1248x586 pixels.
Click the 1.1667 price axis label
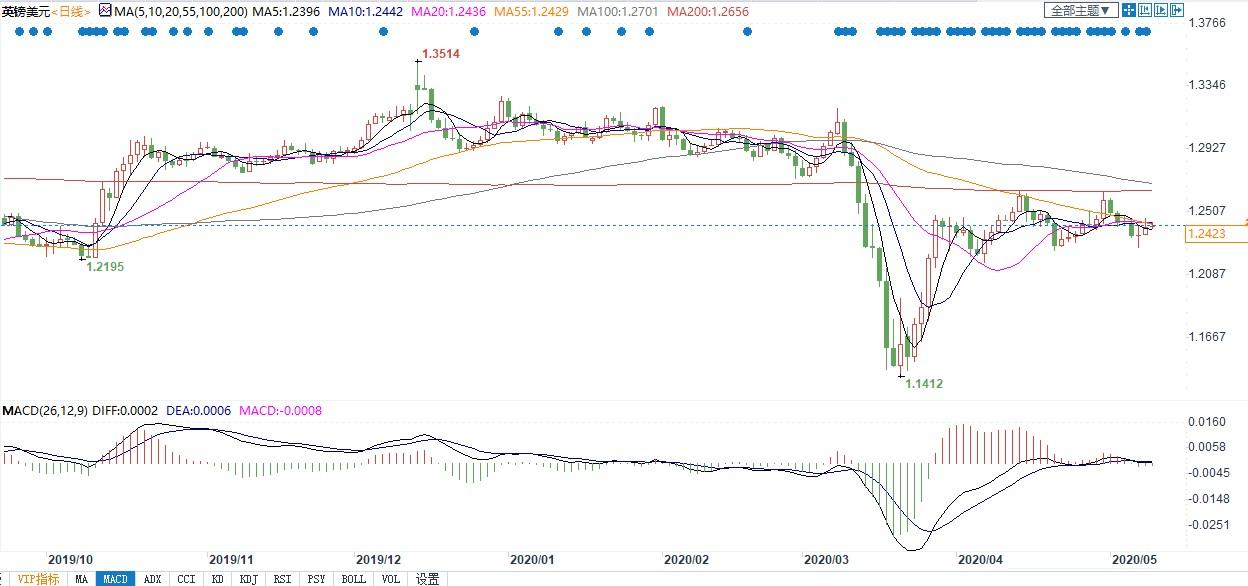click(1206, 337)
